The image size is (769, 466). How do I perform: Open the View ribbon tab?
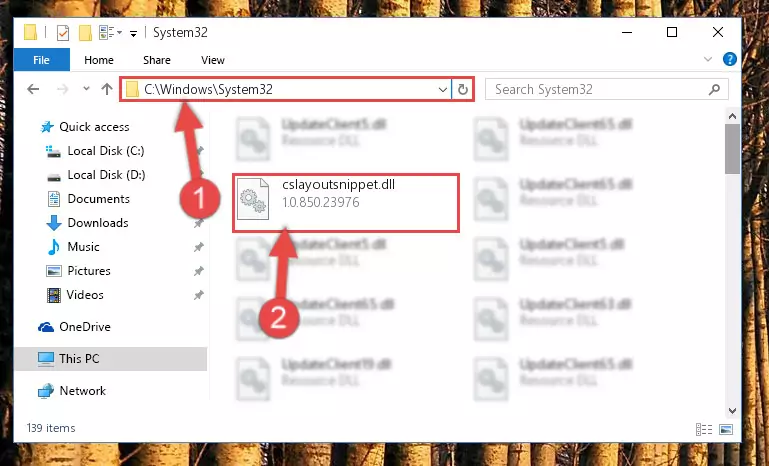click(x=213, y=60)
